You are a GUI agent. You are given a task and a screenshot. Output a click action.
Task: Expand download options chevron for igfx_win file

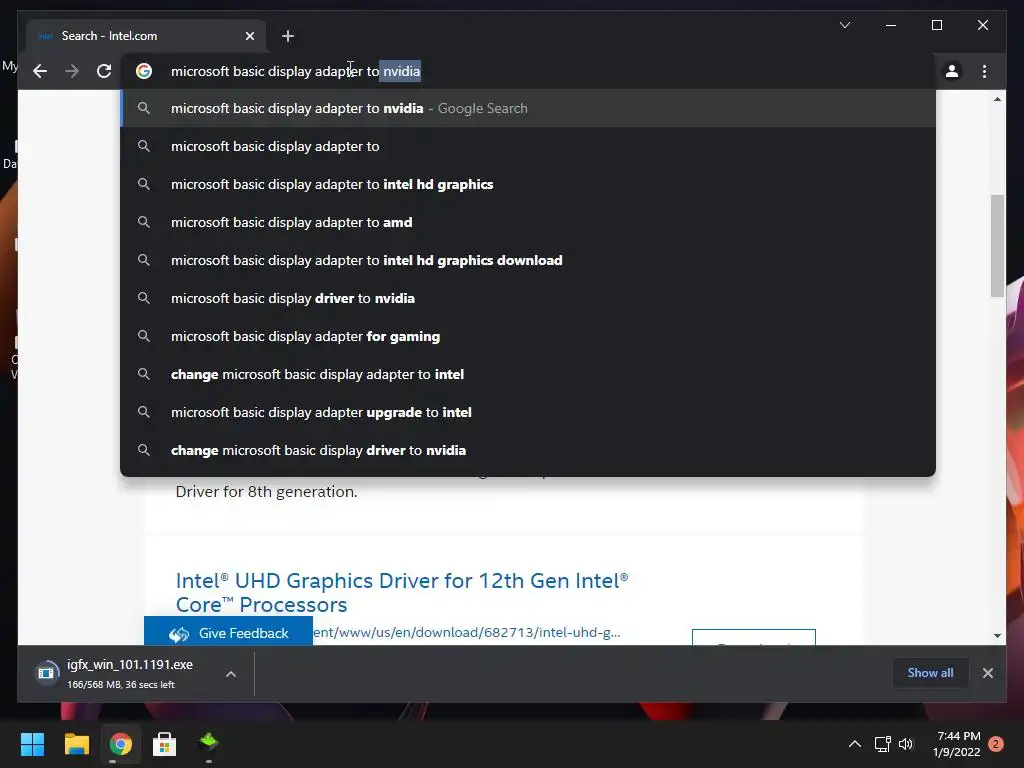[x=231, y=674]
